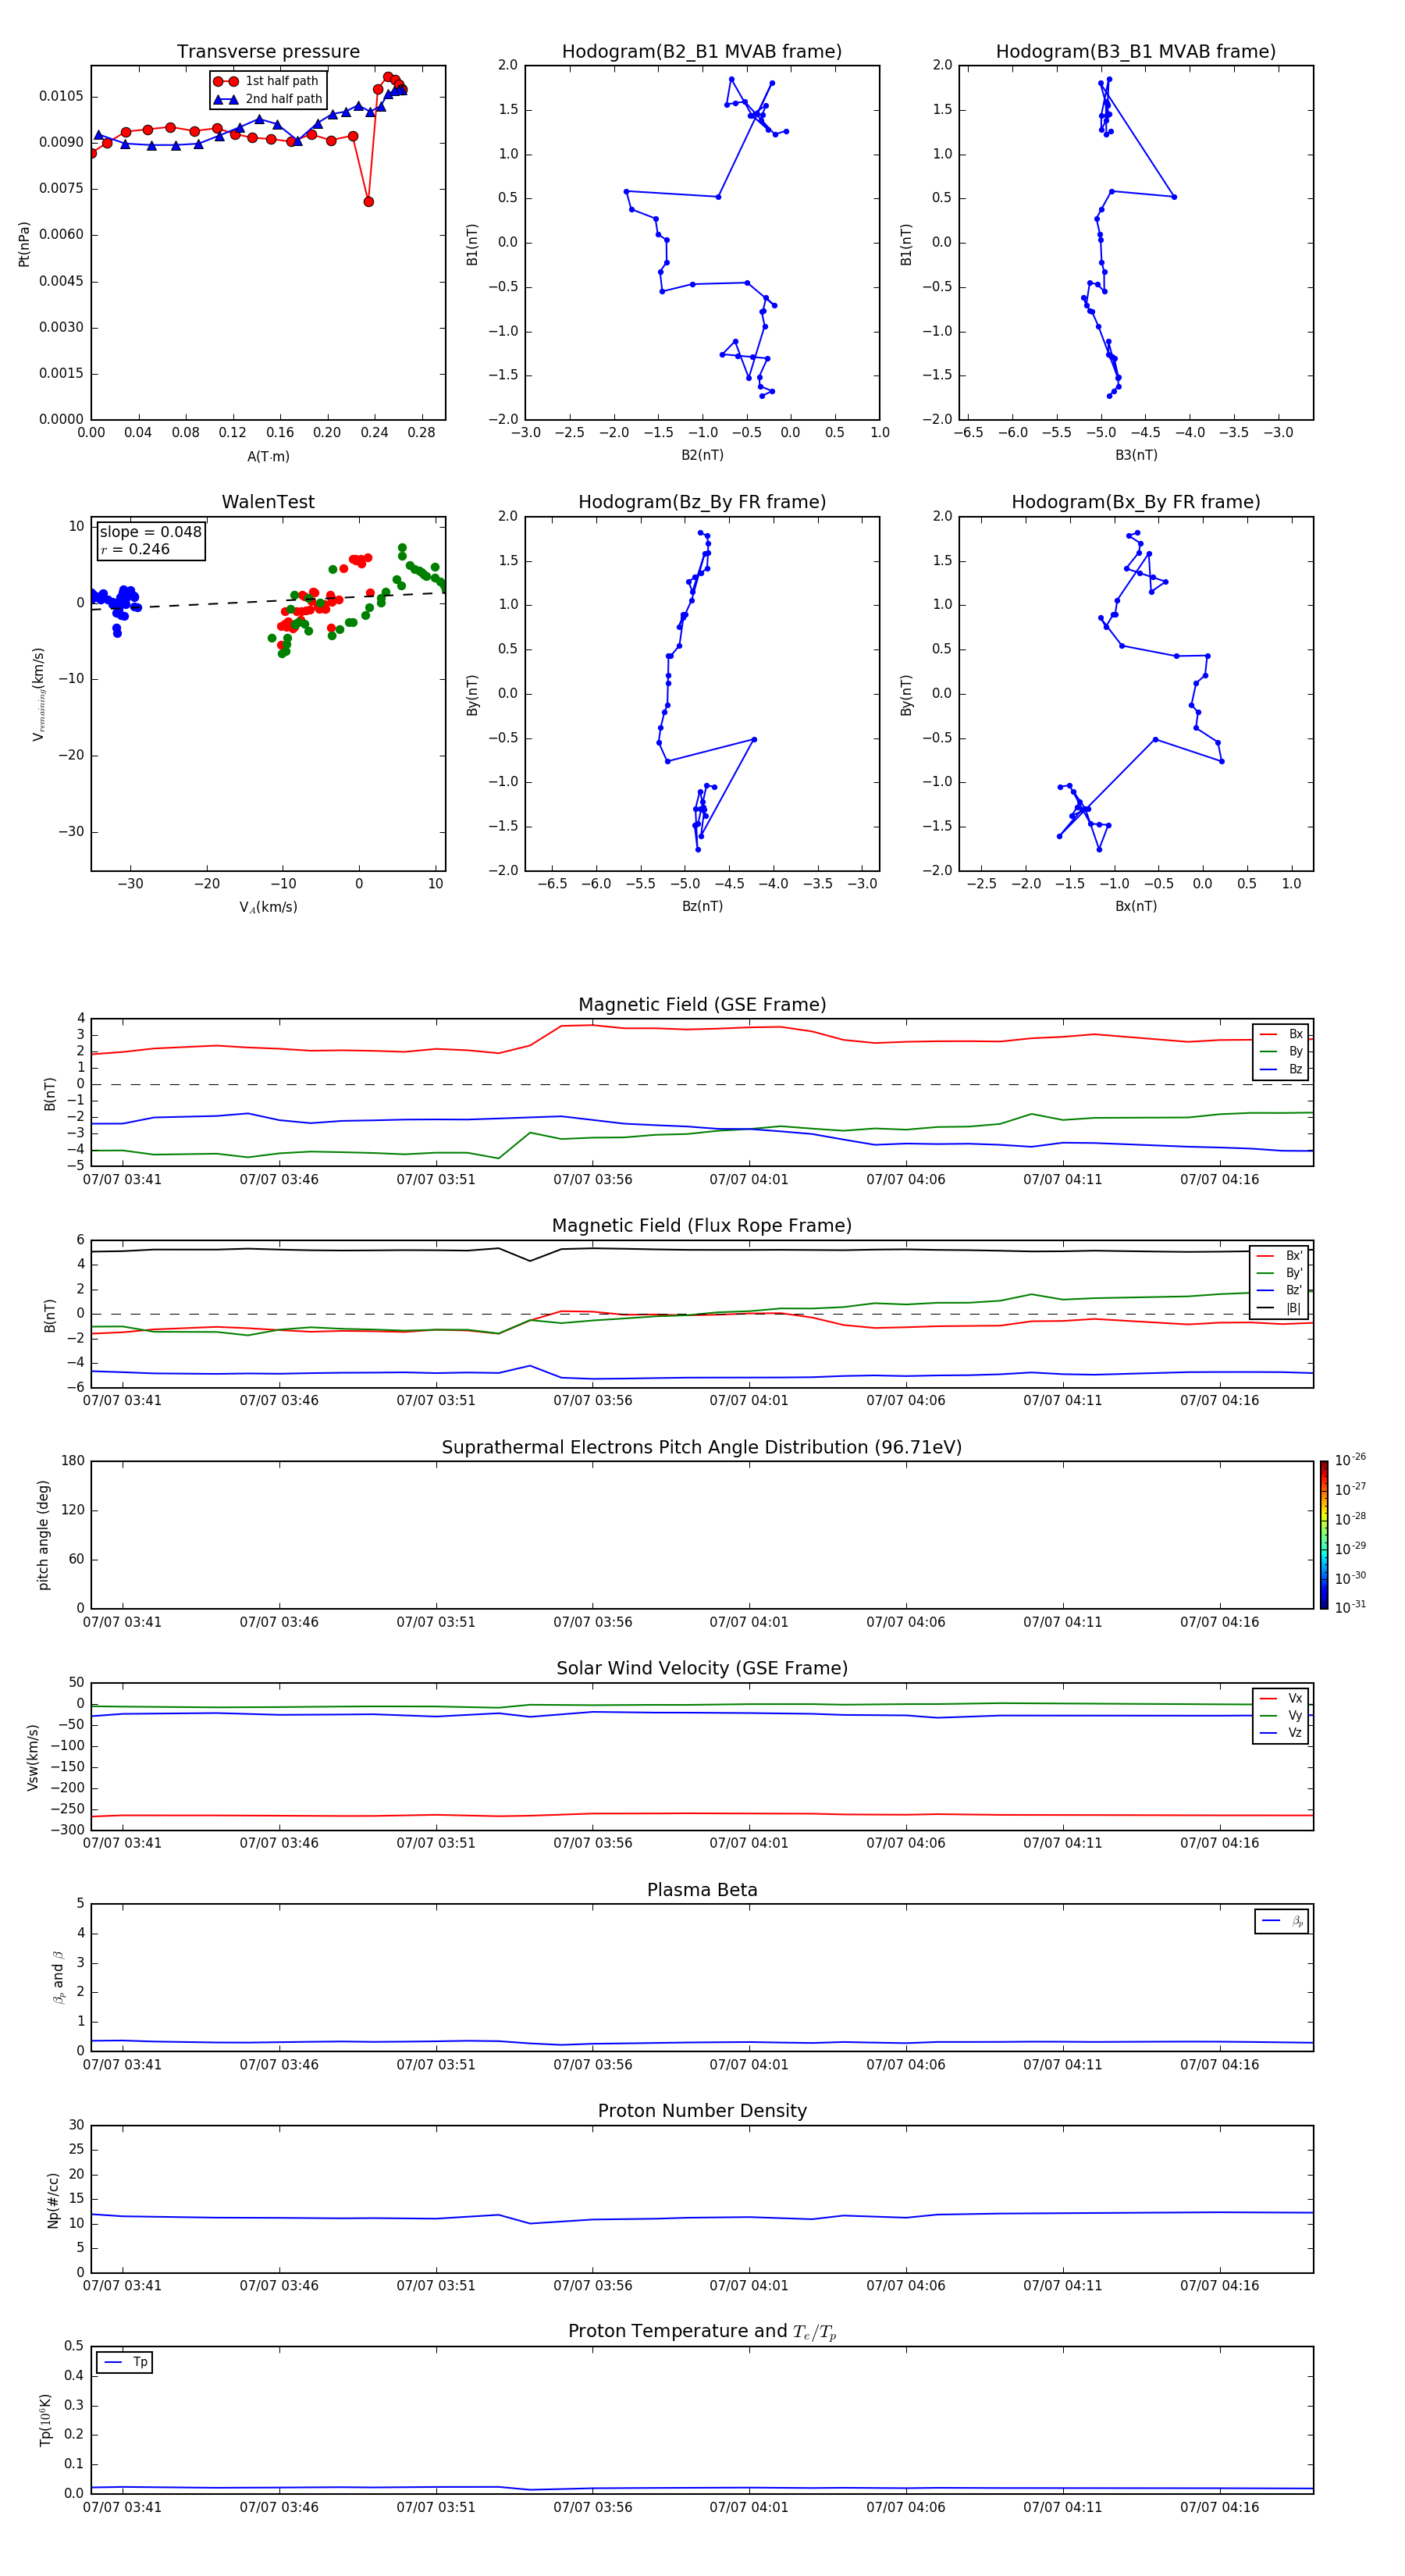Click the Tp legend box in Proton Temperature plot
Screen dimensions: 1405x2576
tap(125, 2362)
